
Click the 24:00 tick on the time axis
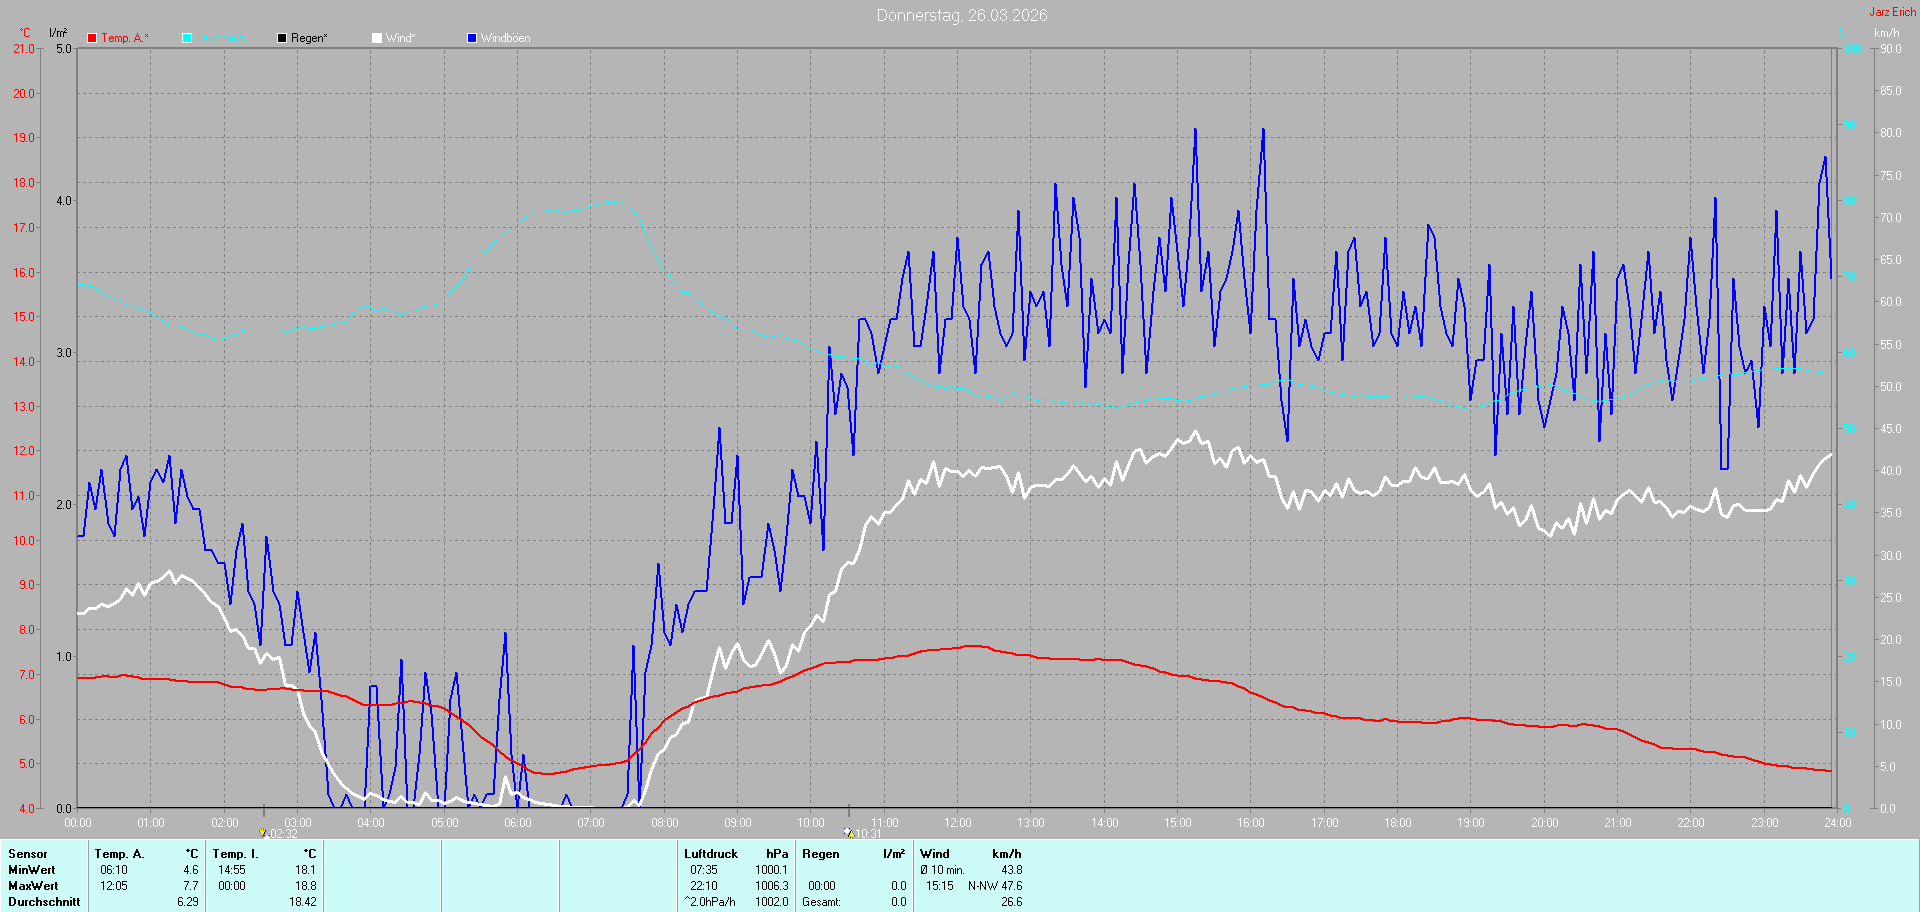click(x=1838, y=823)
